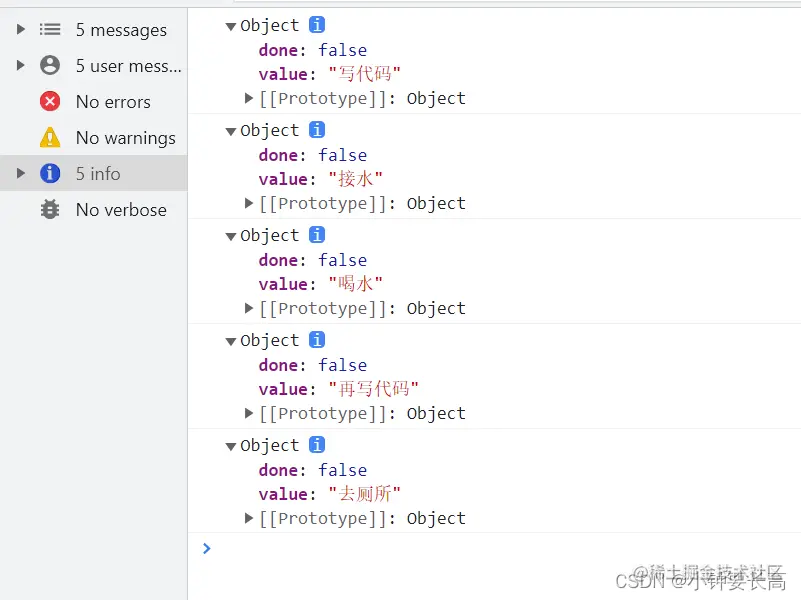Click info badge on Object with value 接水

coord(317,130)
